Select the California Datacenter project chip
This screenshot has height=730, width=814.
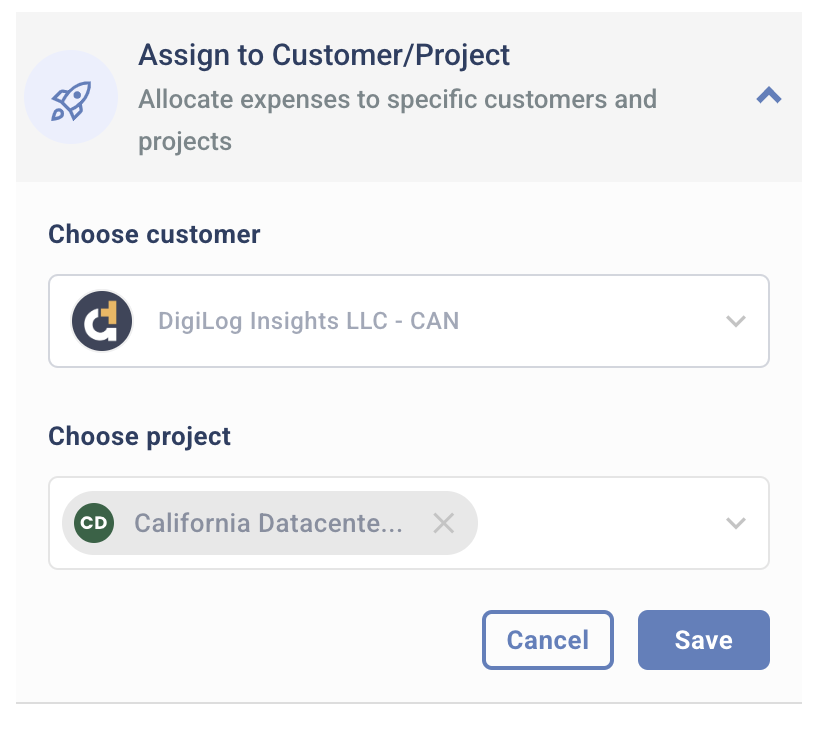(x=270, y=522)
